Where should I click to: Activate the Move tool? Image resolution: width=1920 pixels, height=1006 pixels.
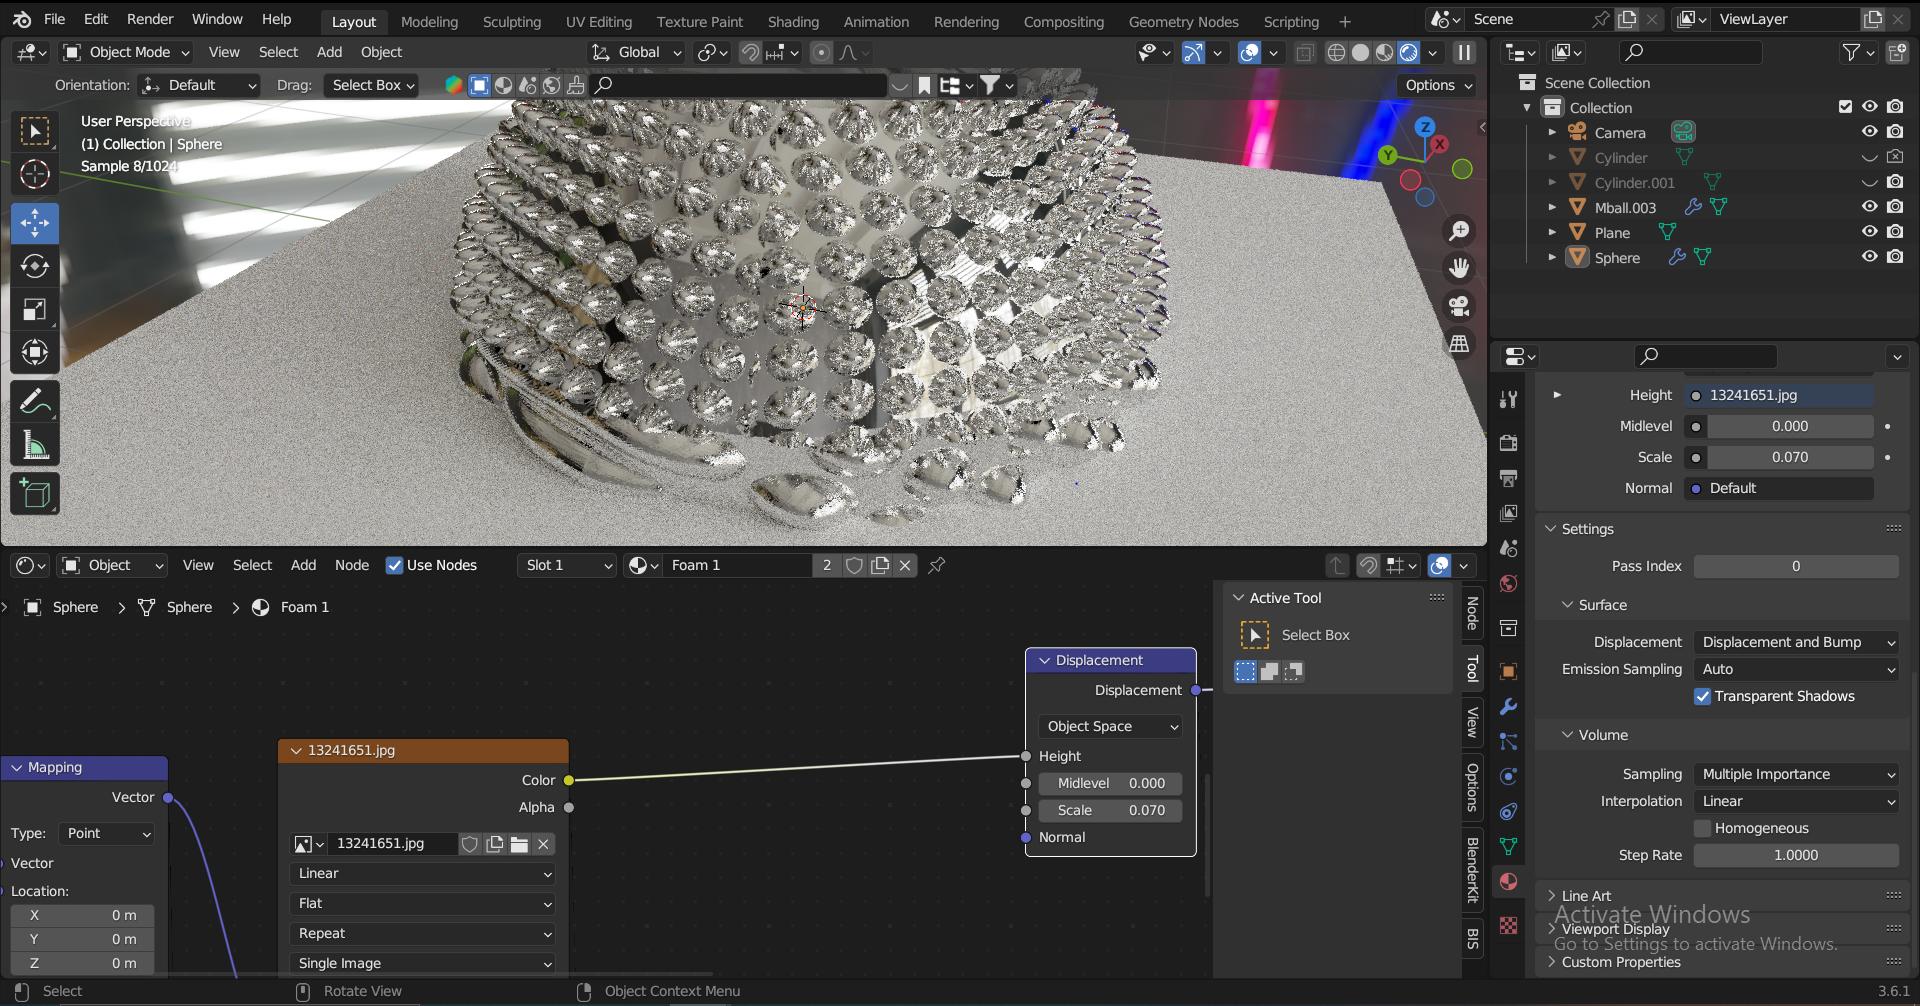(35, 223)
